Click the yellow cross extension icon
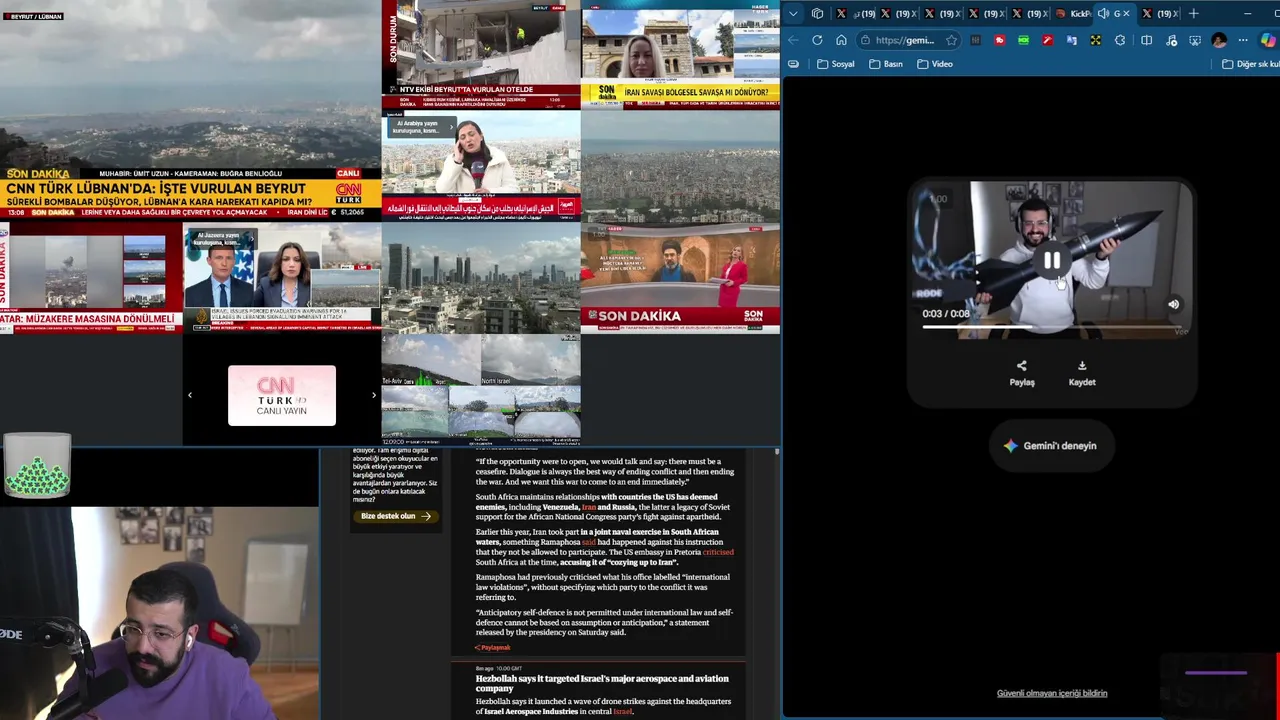The width and height of the screenshot is (1280, 720). tap(1096, 40)
